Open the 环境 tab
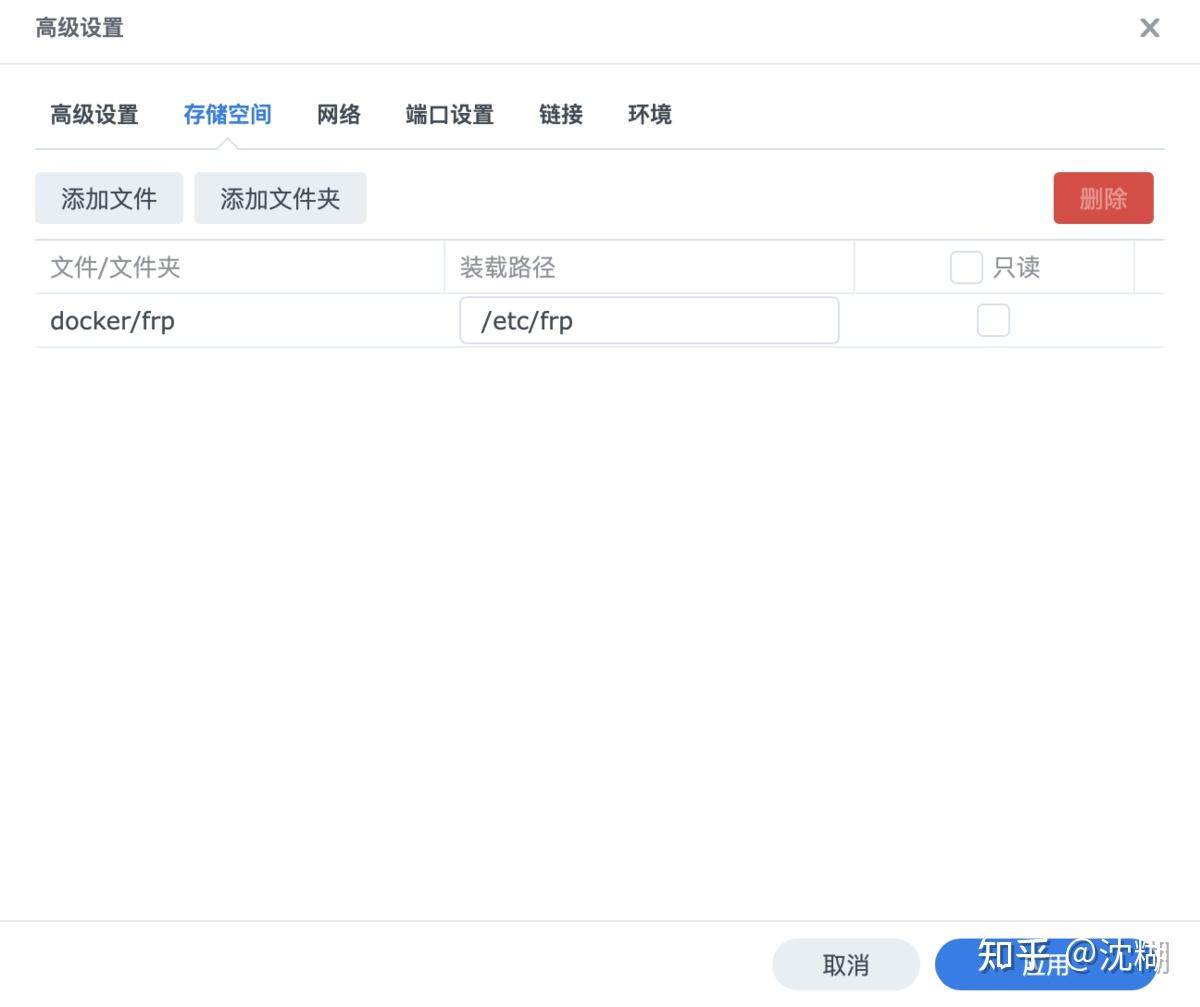This screenshot has width=1200, height=1007. point(648,114)
